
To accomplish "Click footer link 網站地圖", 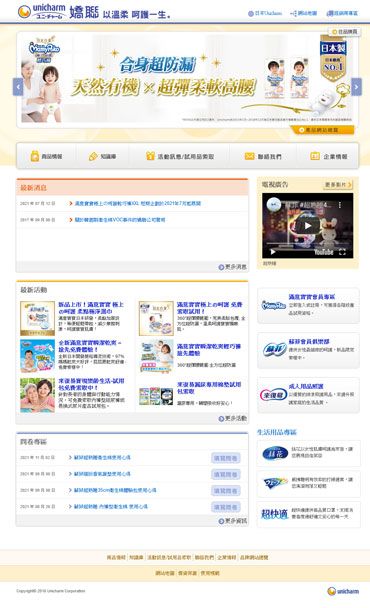I will 165,573.
